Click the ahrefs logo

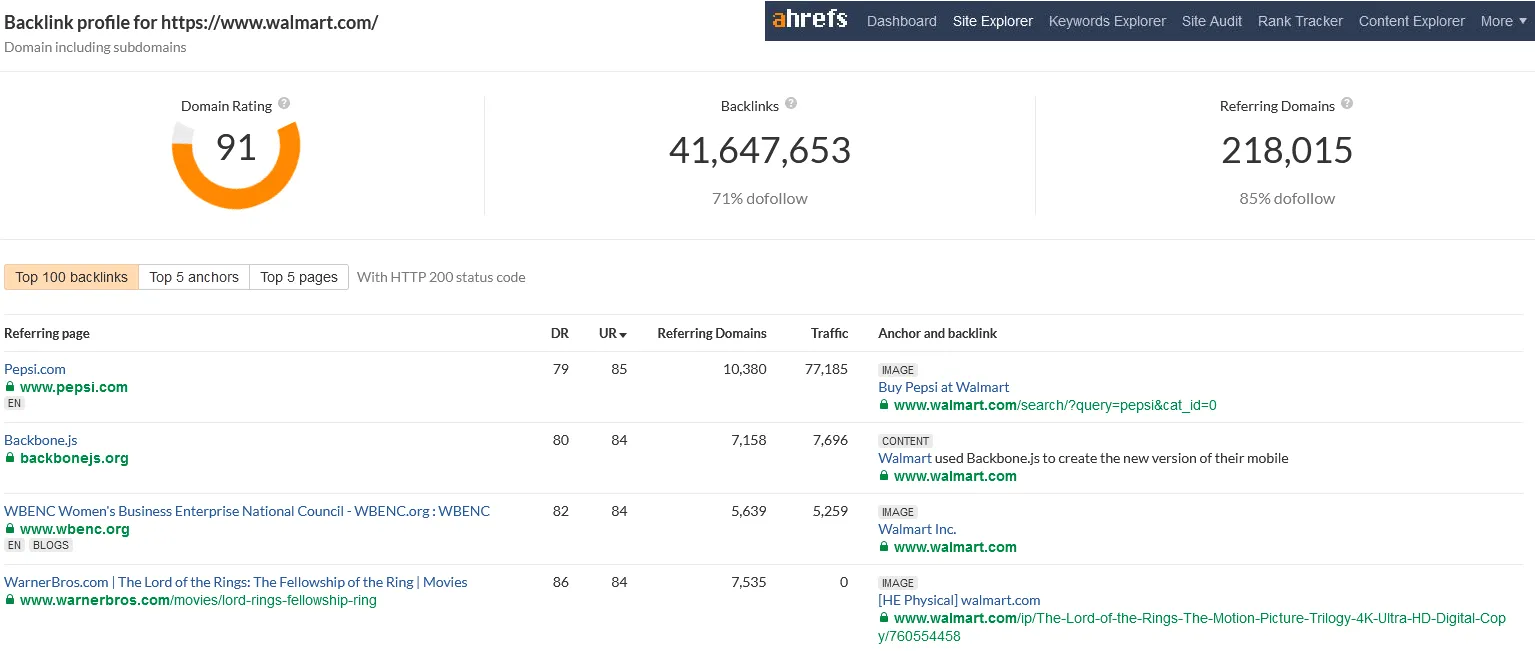pyautogui.click(x=810, y=19)
